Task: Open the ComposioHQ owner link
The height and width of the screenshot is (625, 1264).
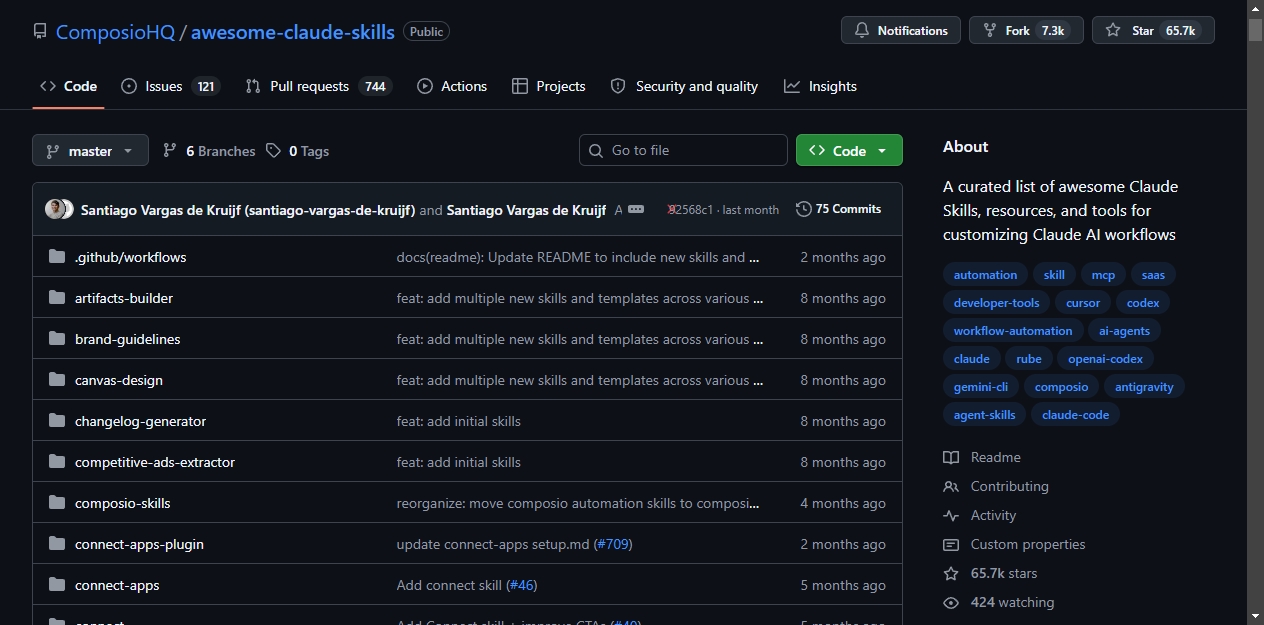Action: (115, 31)
